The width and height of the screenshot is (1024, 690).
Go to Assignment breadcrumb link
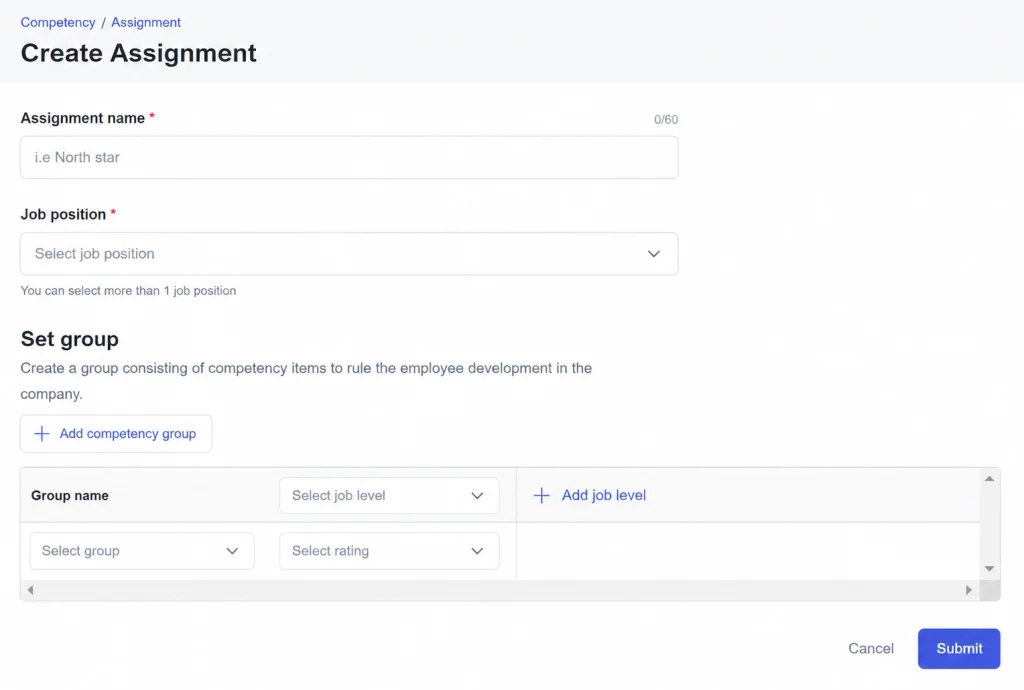pyautogui.click(x=146, y=22)
